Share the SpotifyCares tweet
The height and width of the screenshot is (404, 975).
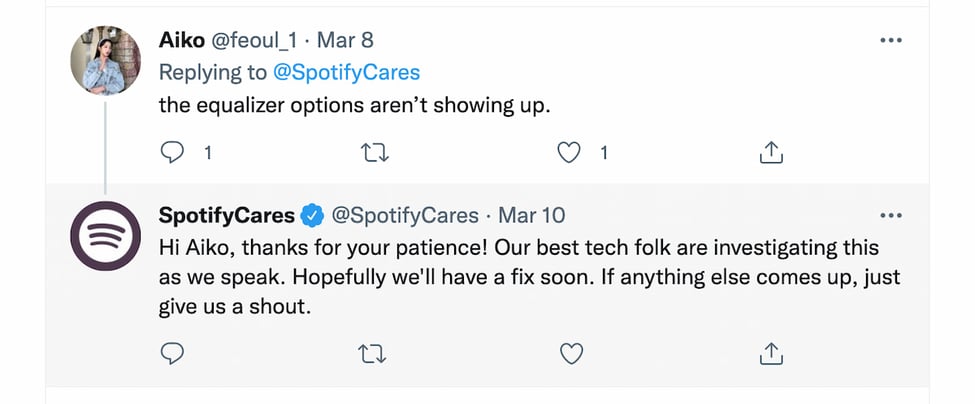tap(771, 353)
